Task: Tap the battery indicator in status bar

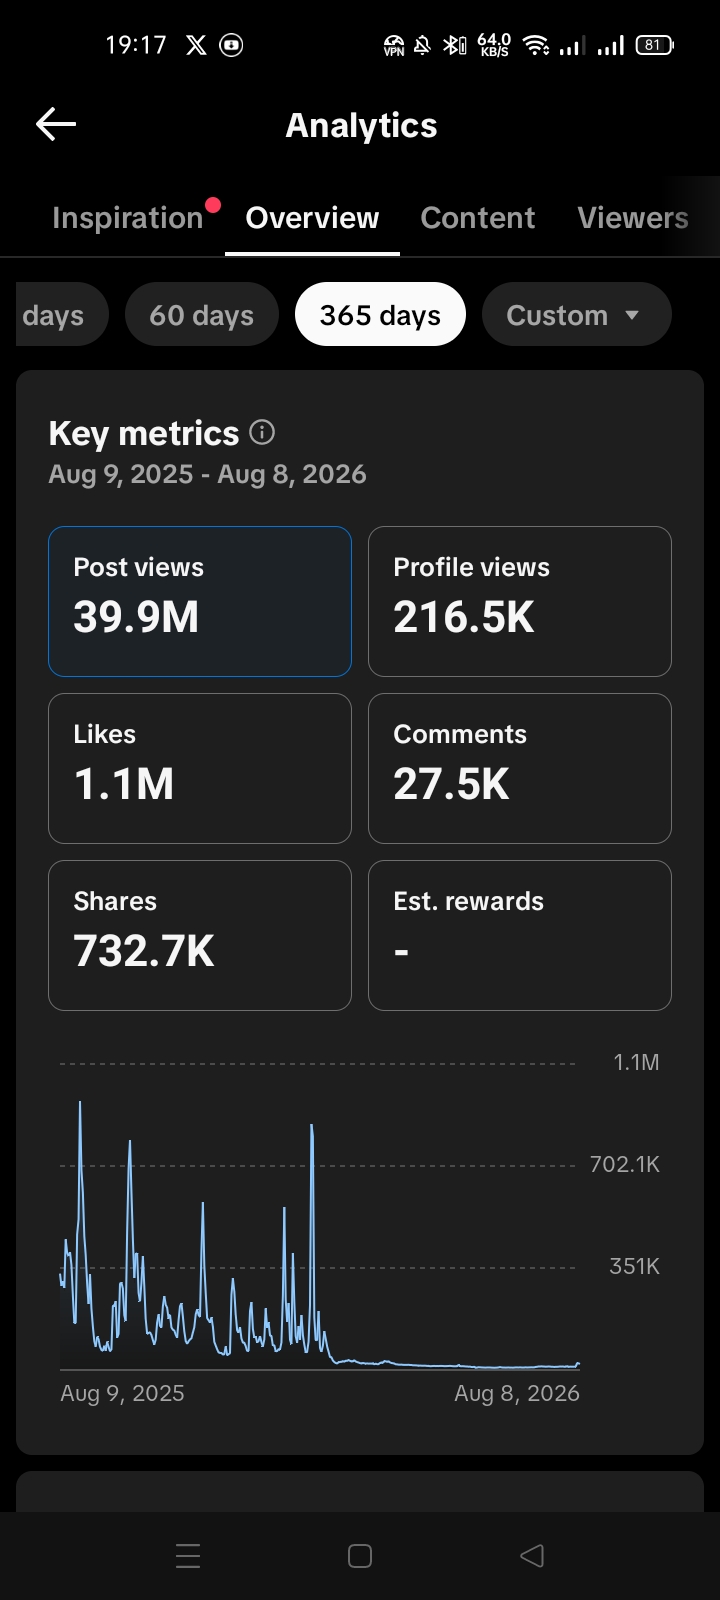Action: 655,45
